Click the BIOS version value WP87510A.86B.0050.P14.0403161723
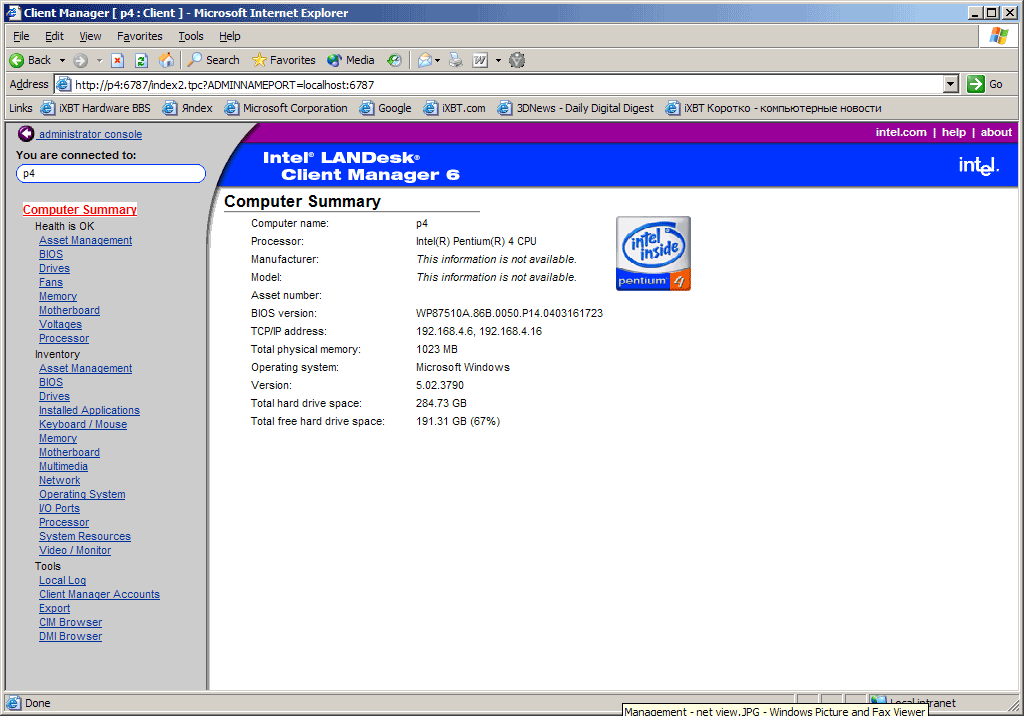 509,314
